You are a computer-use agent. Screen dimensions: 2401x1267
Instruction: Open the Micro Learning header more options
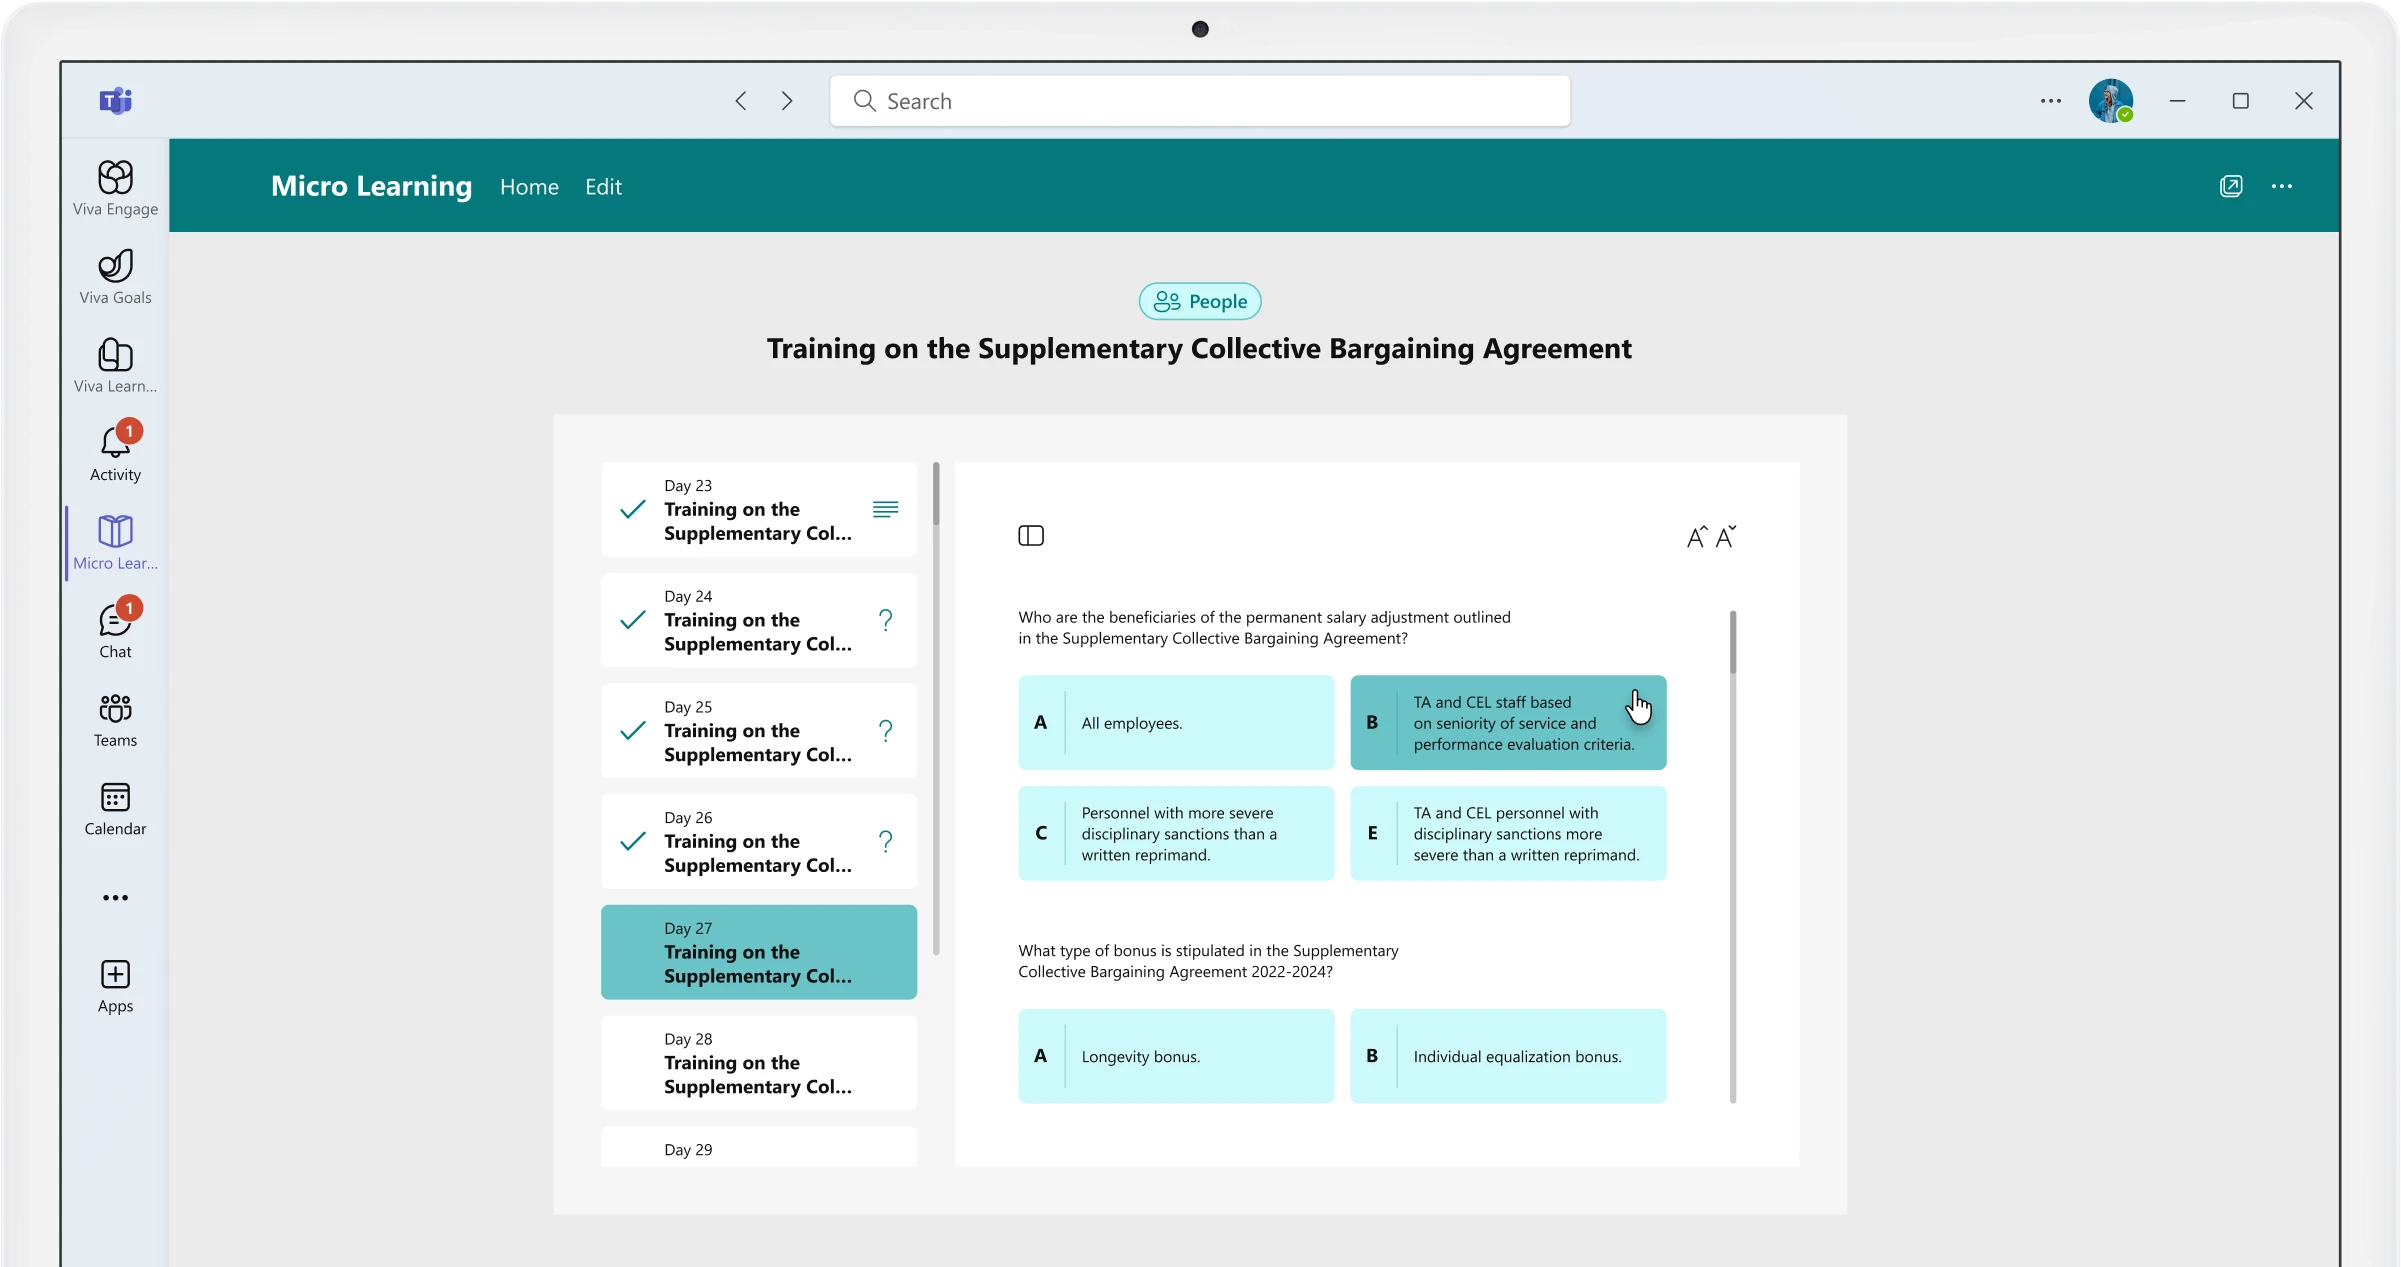pyautogui.click(x=2282, y=186)
